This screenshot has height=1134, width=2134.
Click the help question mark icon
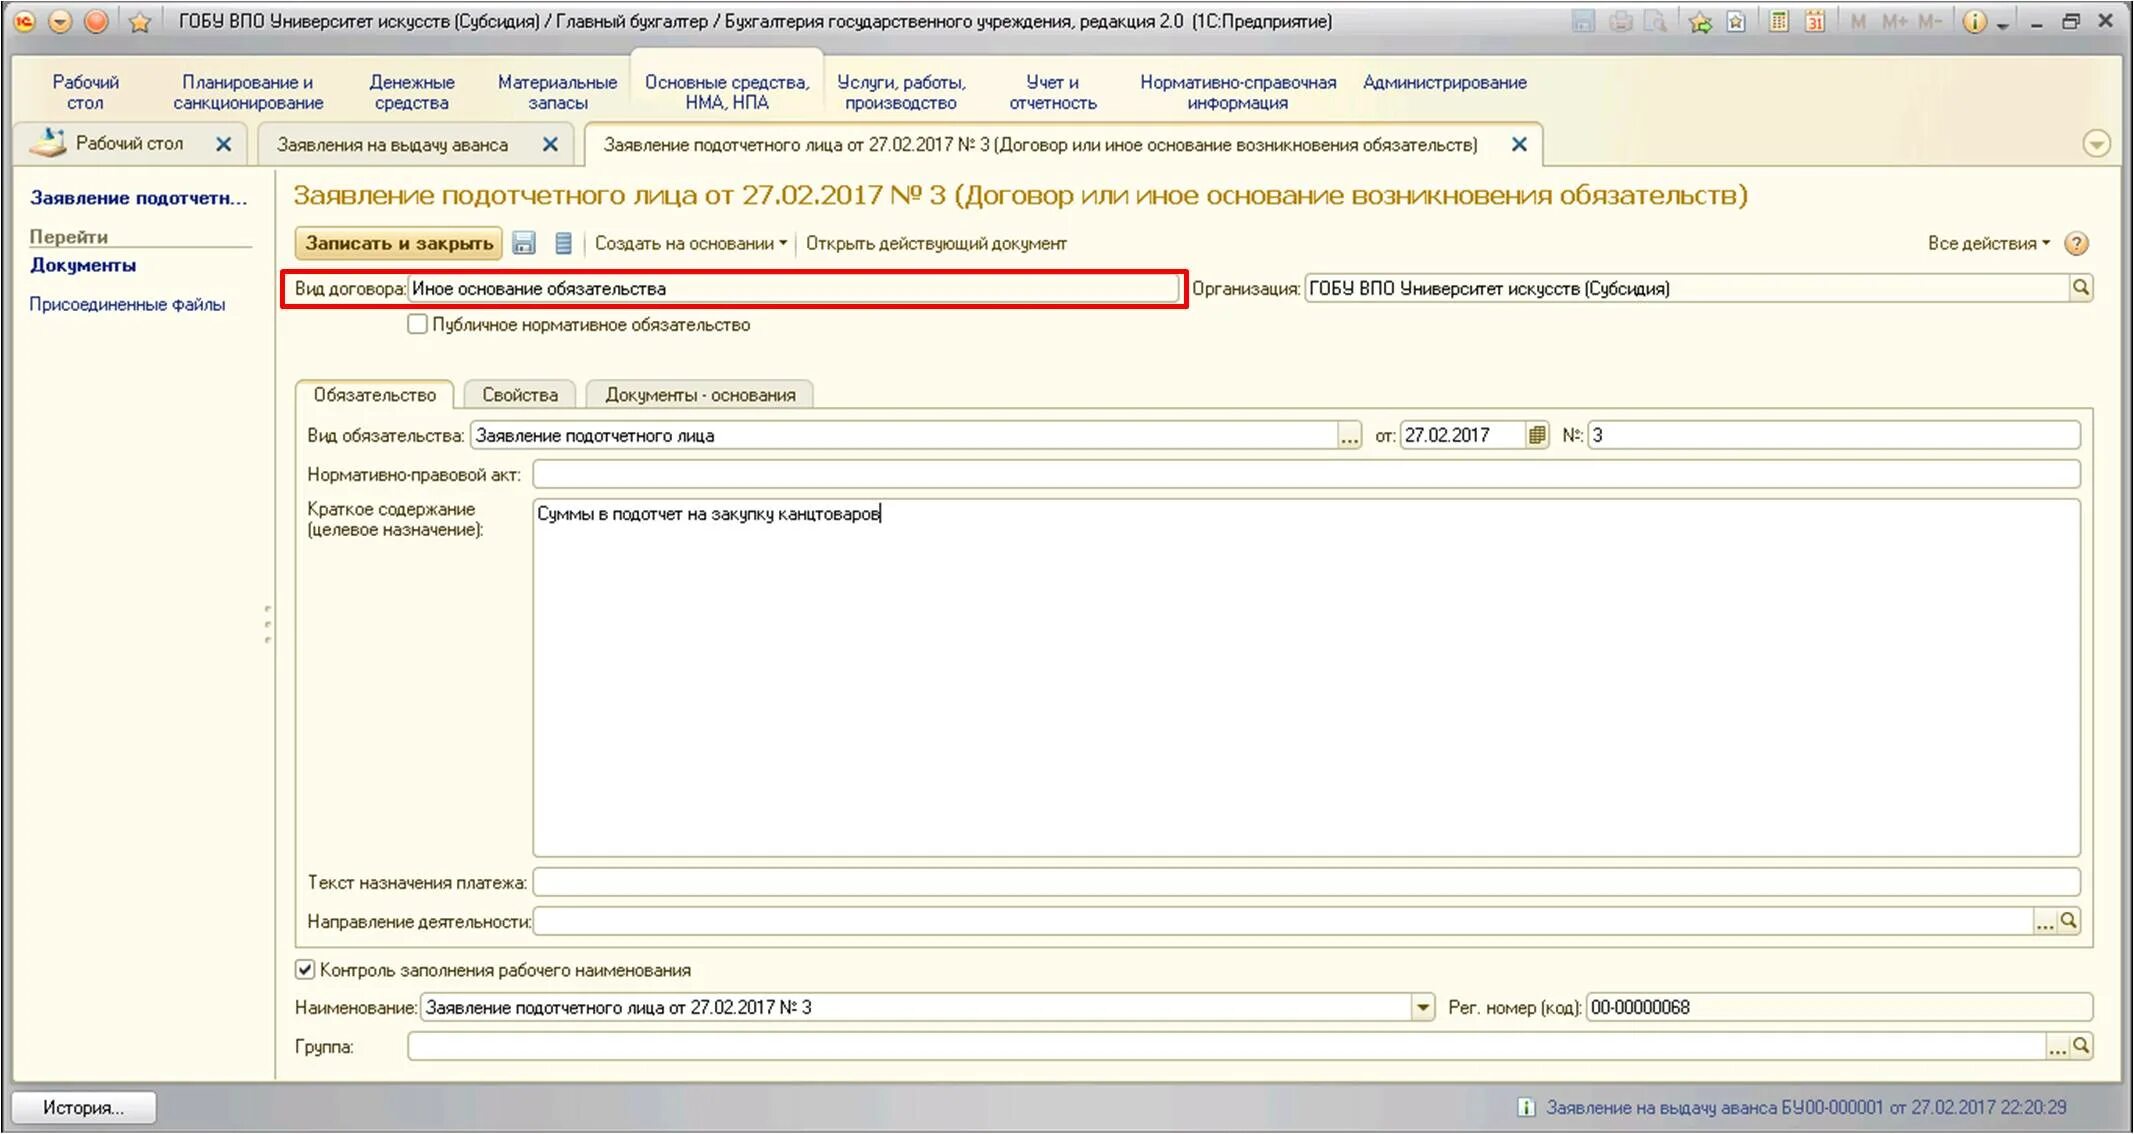pos(2076,243)
